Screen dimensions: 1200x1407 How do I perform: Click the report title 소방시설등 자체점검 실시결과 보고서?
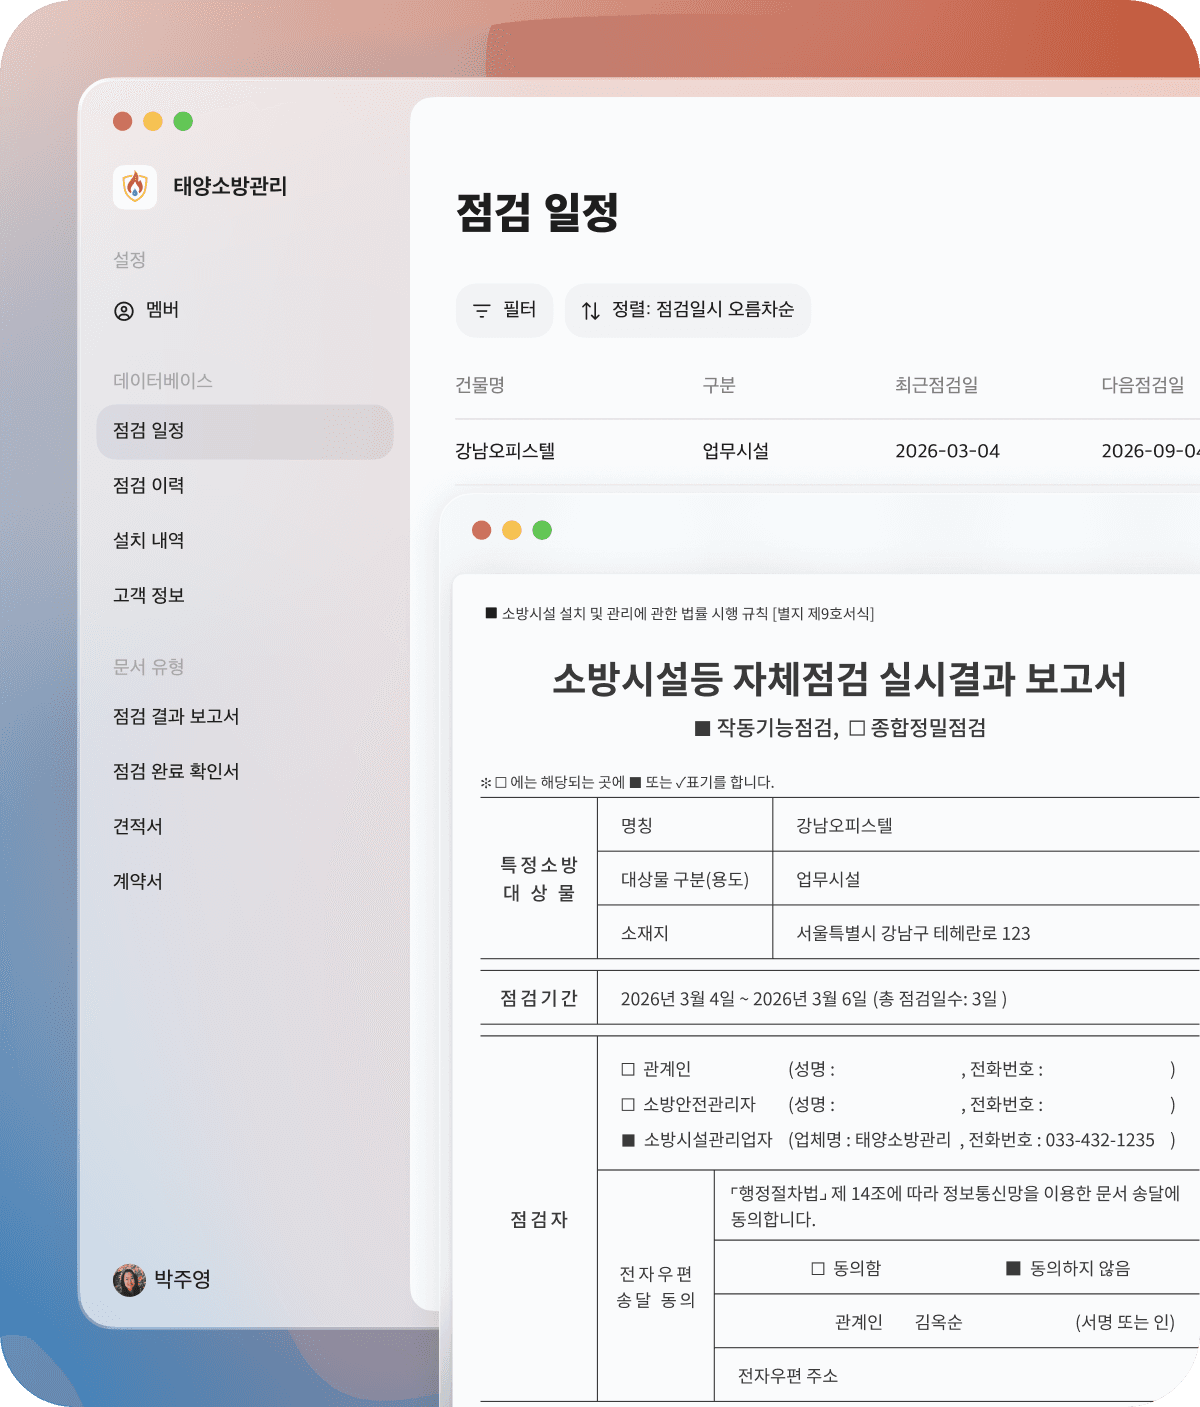(840, 680)
